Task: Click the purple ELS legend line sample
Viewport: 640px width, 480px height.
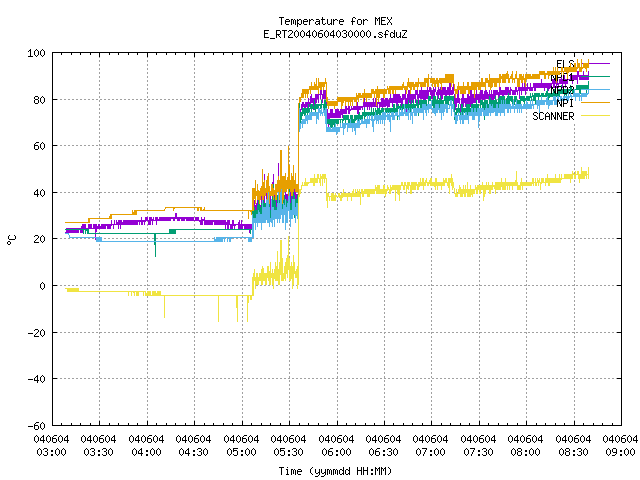Action: point(596,64)
